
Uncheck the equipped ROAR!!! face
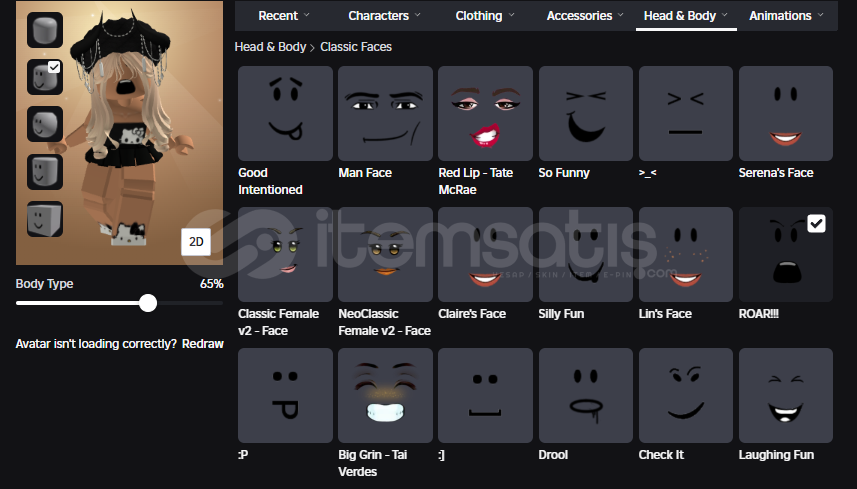pos(816,224)
